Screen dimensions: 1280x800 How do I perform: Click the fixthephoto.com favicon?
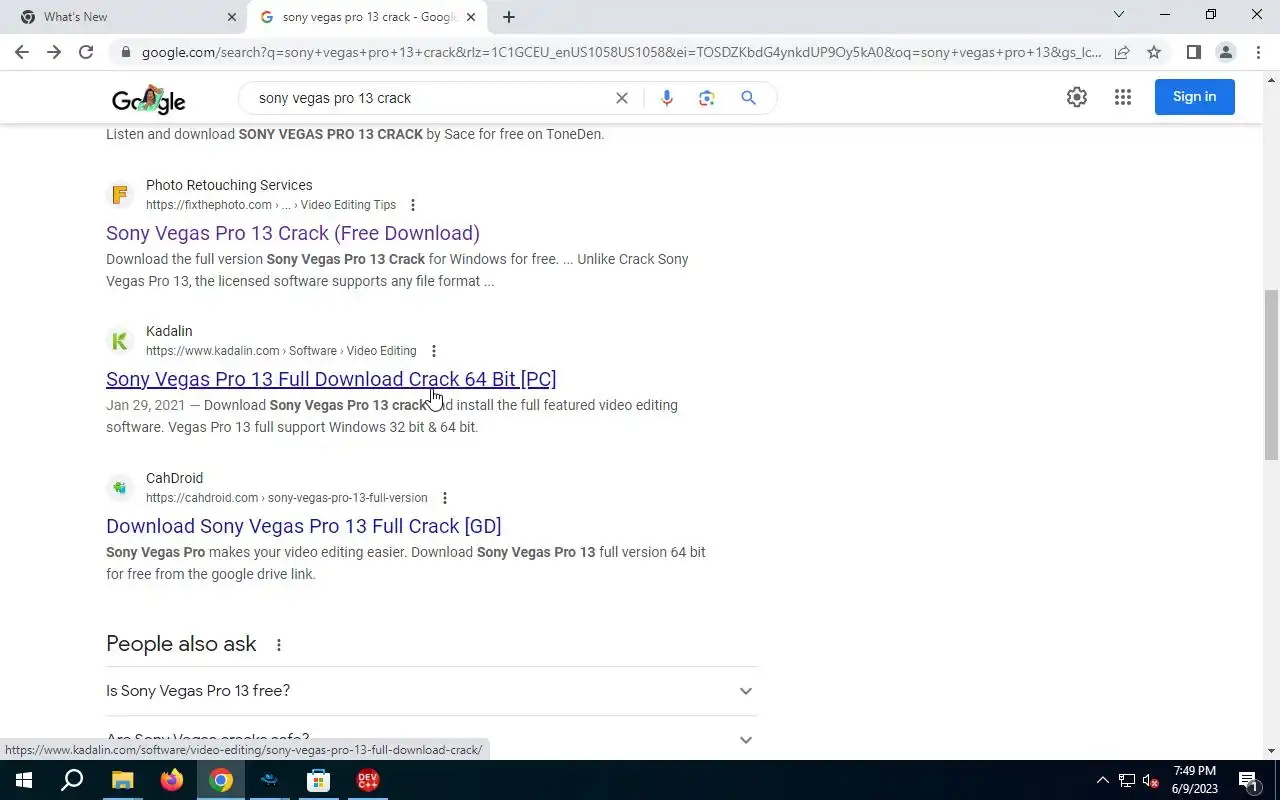pos(120,194)
